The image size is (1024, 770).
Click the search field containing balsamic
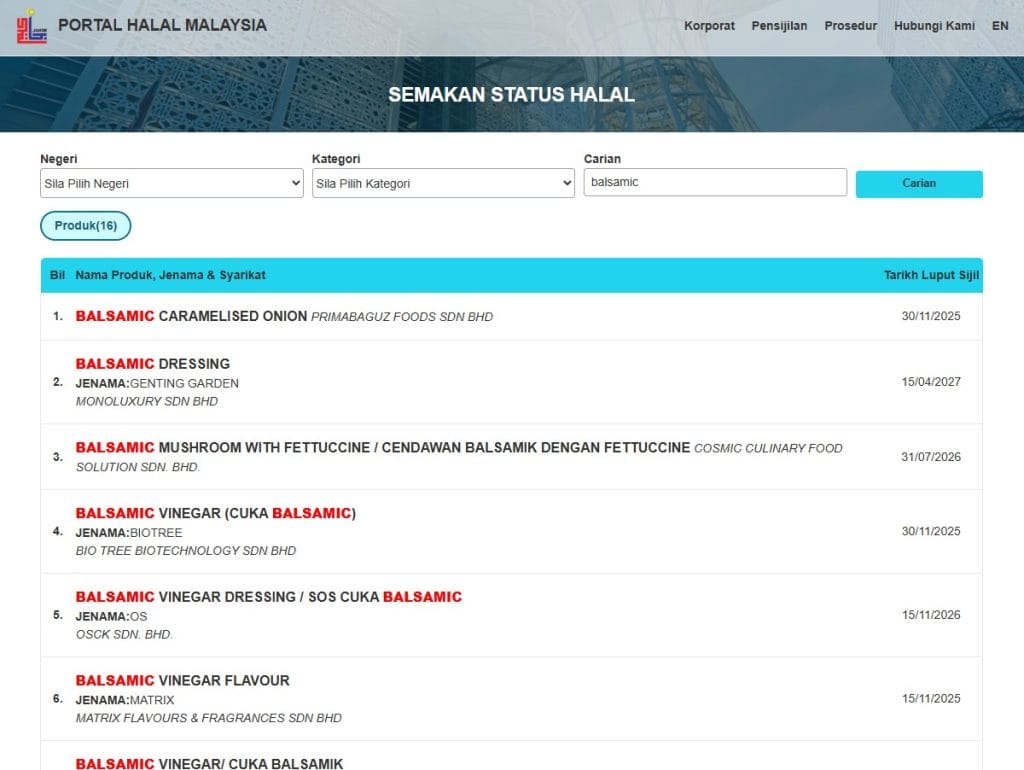714,181
